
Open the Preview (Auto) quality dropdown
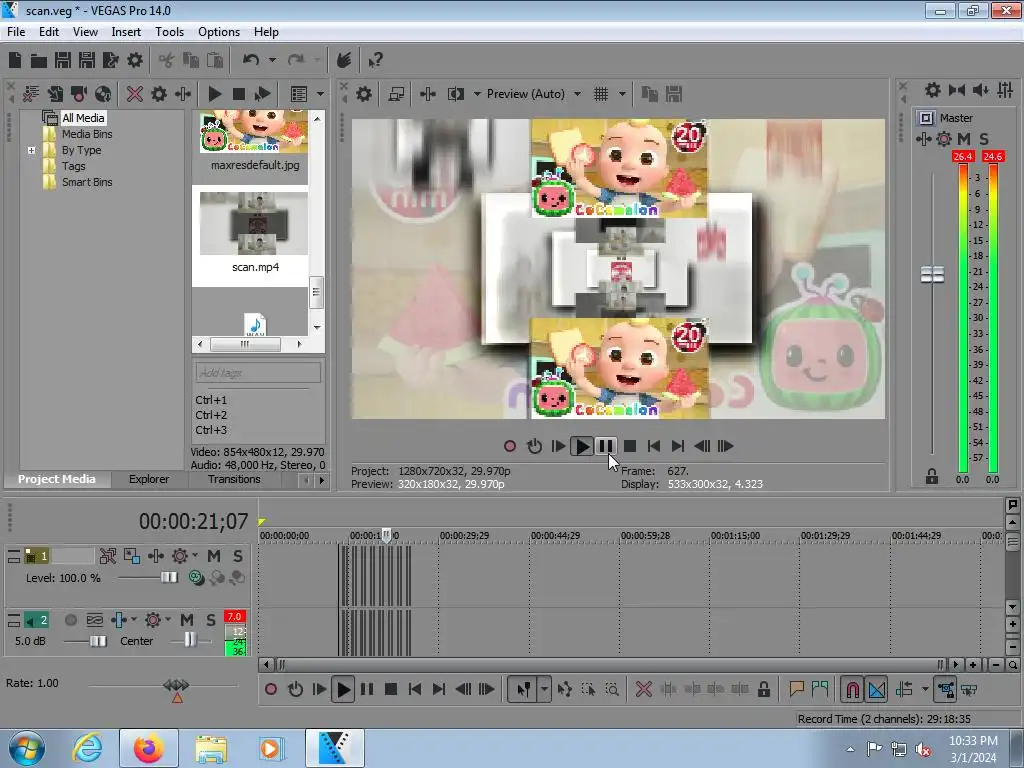pyautogui.click(x=577, y=94)
